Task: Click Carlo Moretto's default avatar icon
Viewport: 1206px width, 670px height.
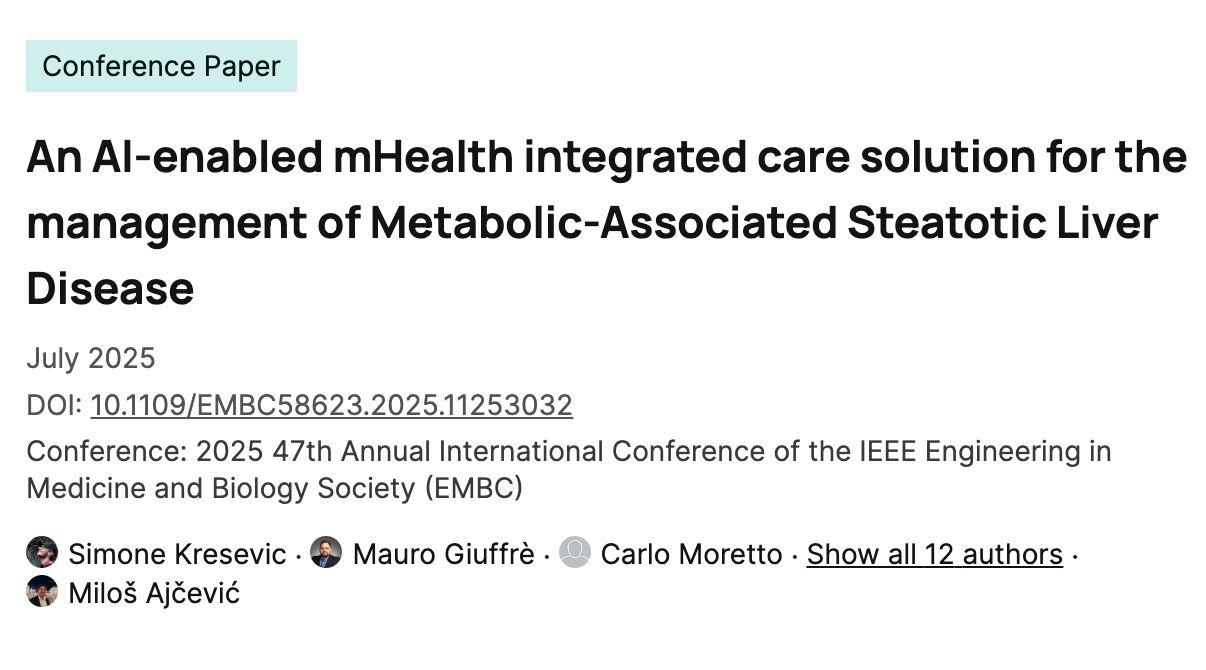Action: [577, 554]
